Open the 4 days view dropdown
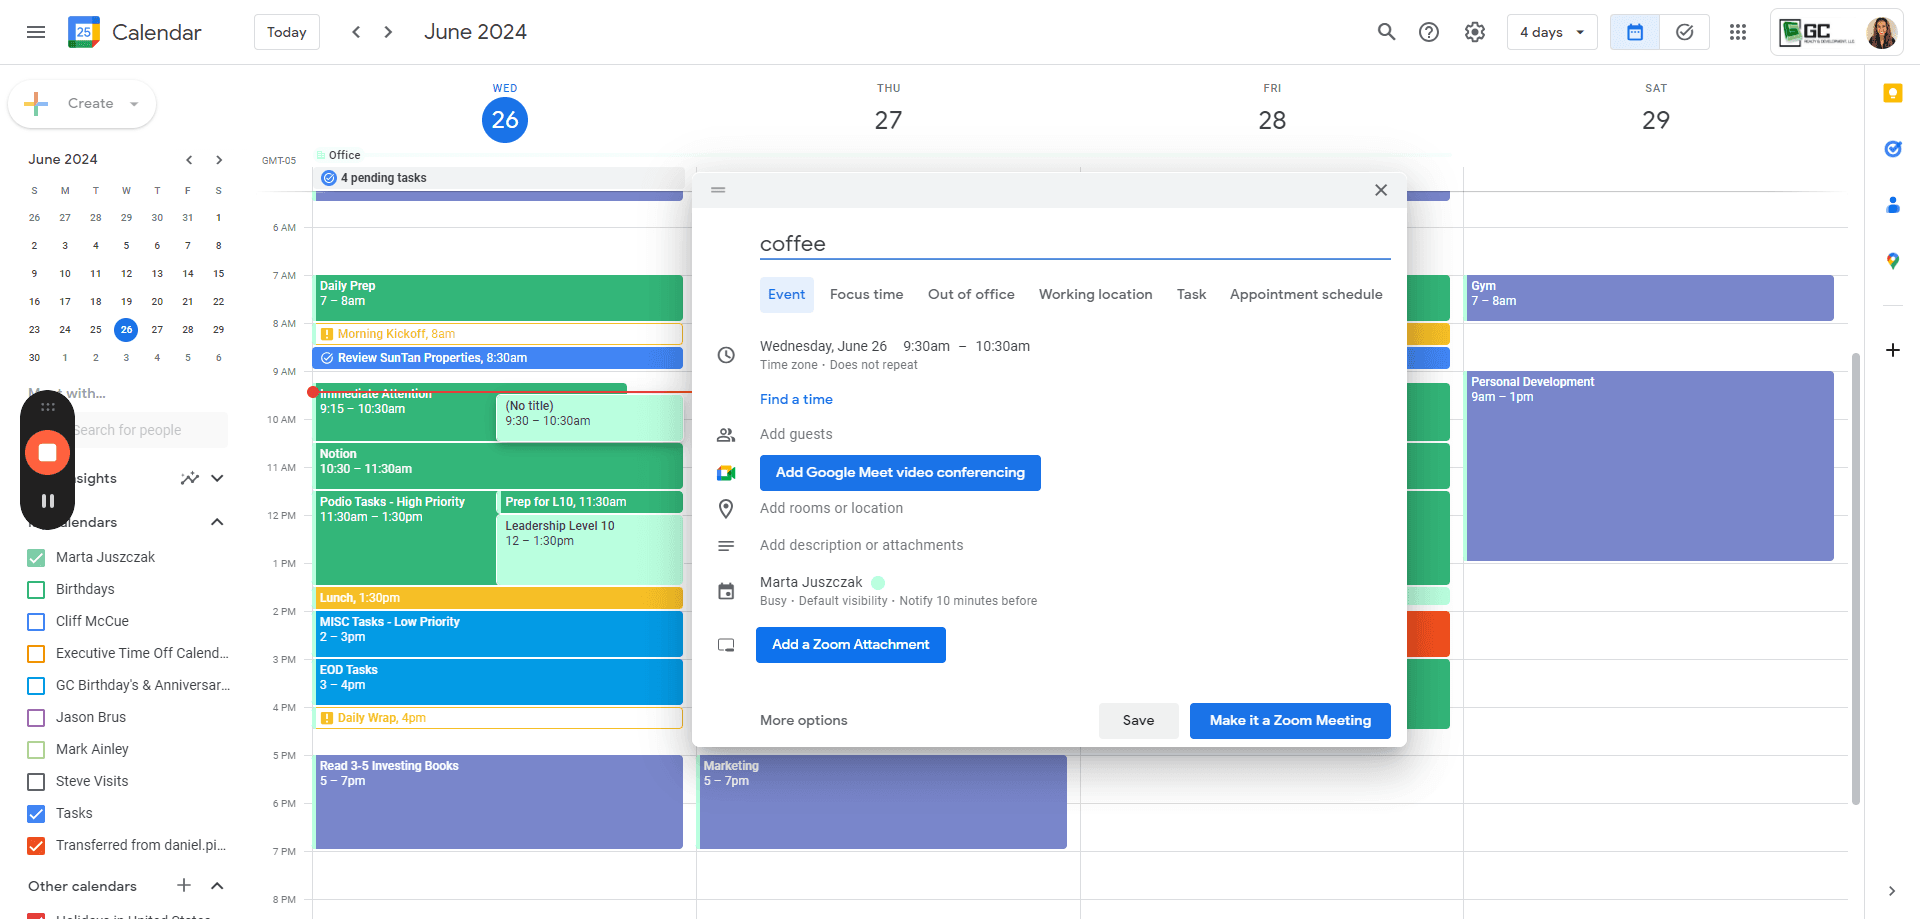Image resolution: width=1920 pixels, height=919 pixels. coord(1552,32)
